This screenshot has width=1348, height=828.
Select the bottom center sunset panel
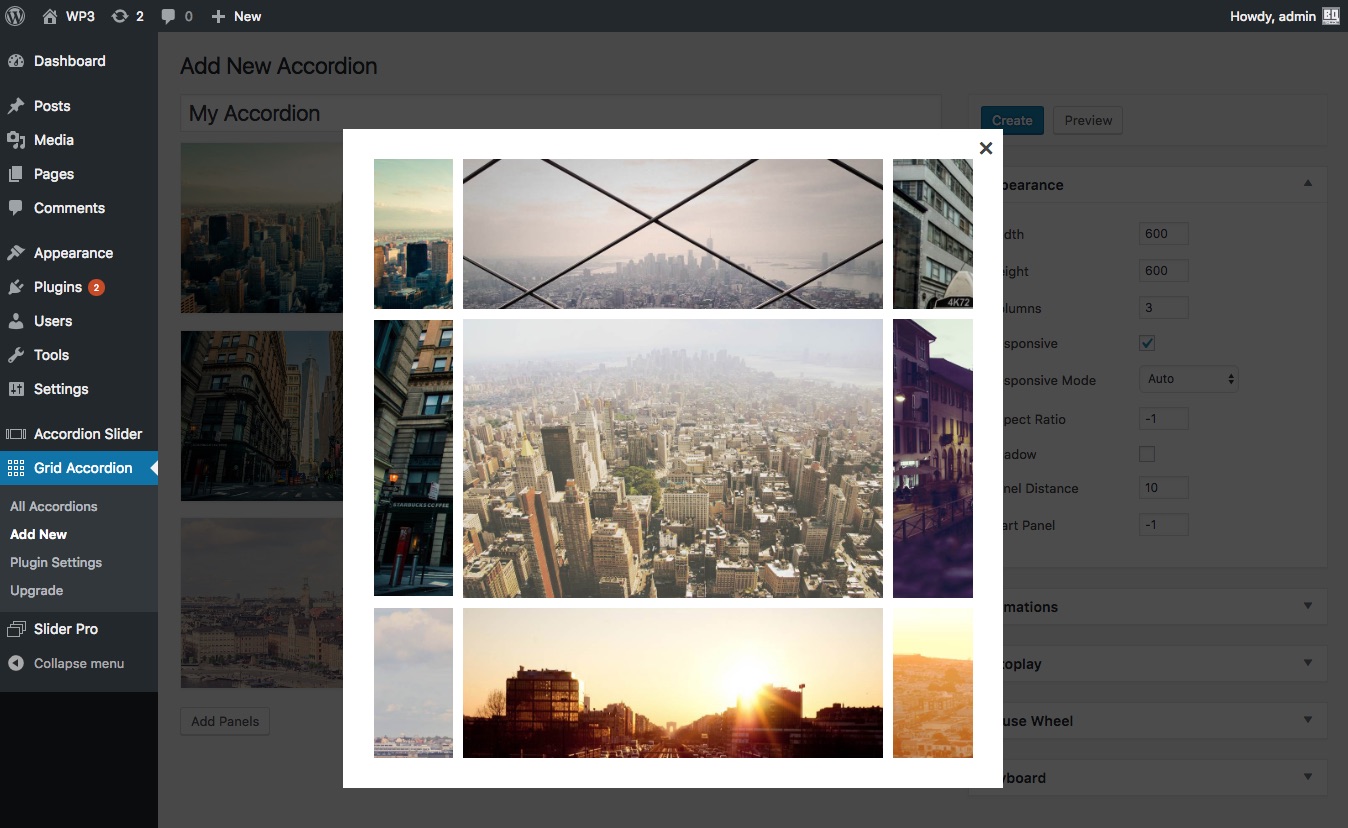(673, 683)
